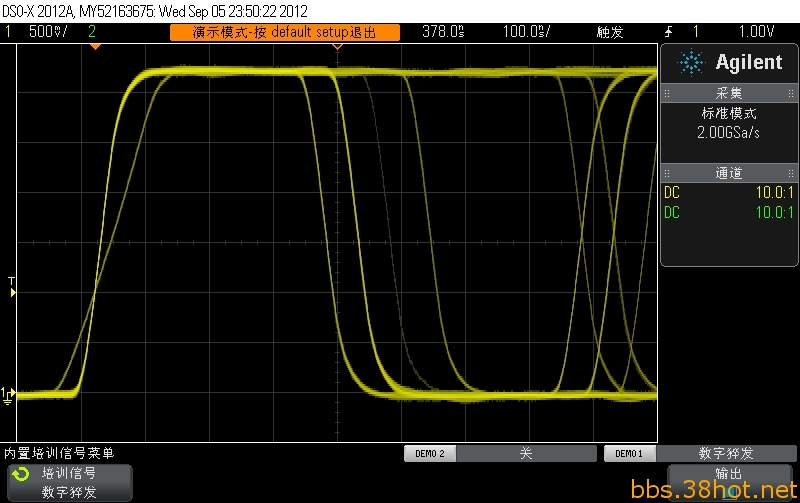Viewport: 800px width, 503px height.
Task: Click the channel 1 scale 500 mV/ readout
Action: 48,32
